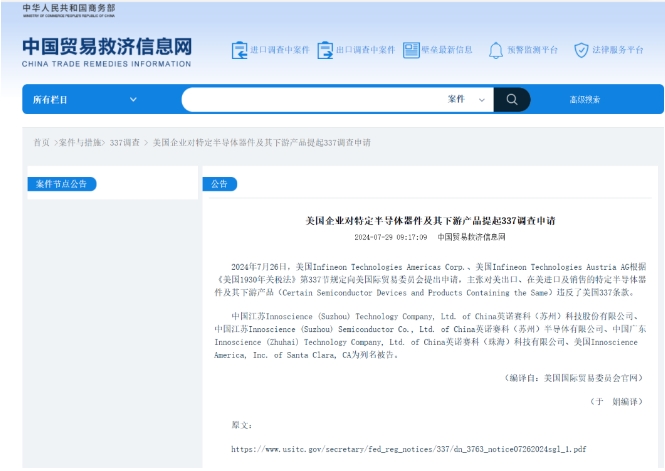Click the magnifying glass search button
Image resolution: width=665 pixels, height=471 pixels.
512,100
